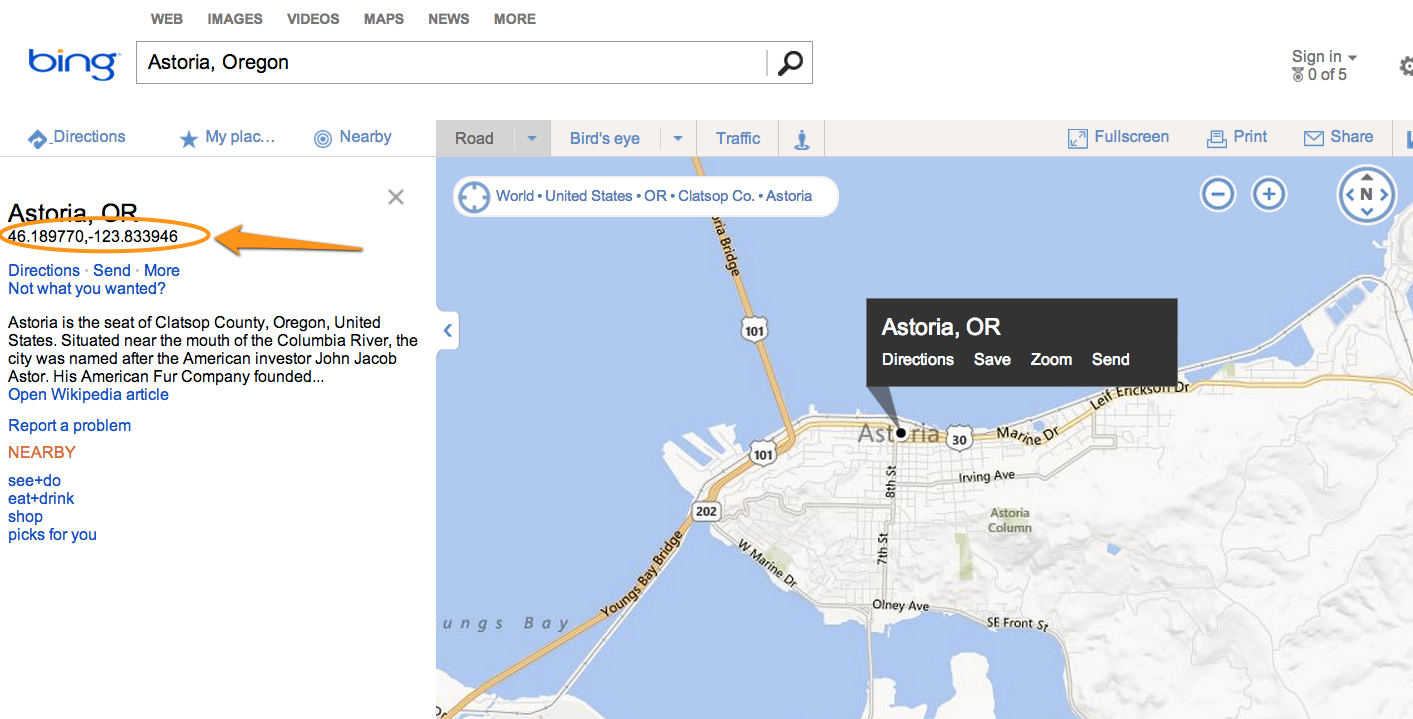This screenshot has width=1413, height=719.
Task: Click Astoria in the breadcrumb
Action: pos(789,196)
